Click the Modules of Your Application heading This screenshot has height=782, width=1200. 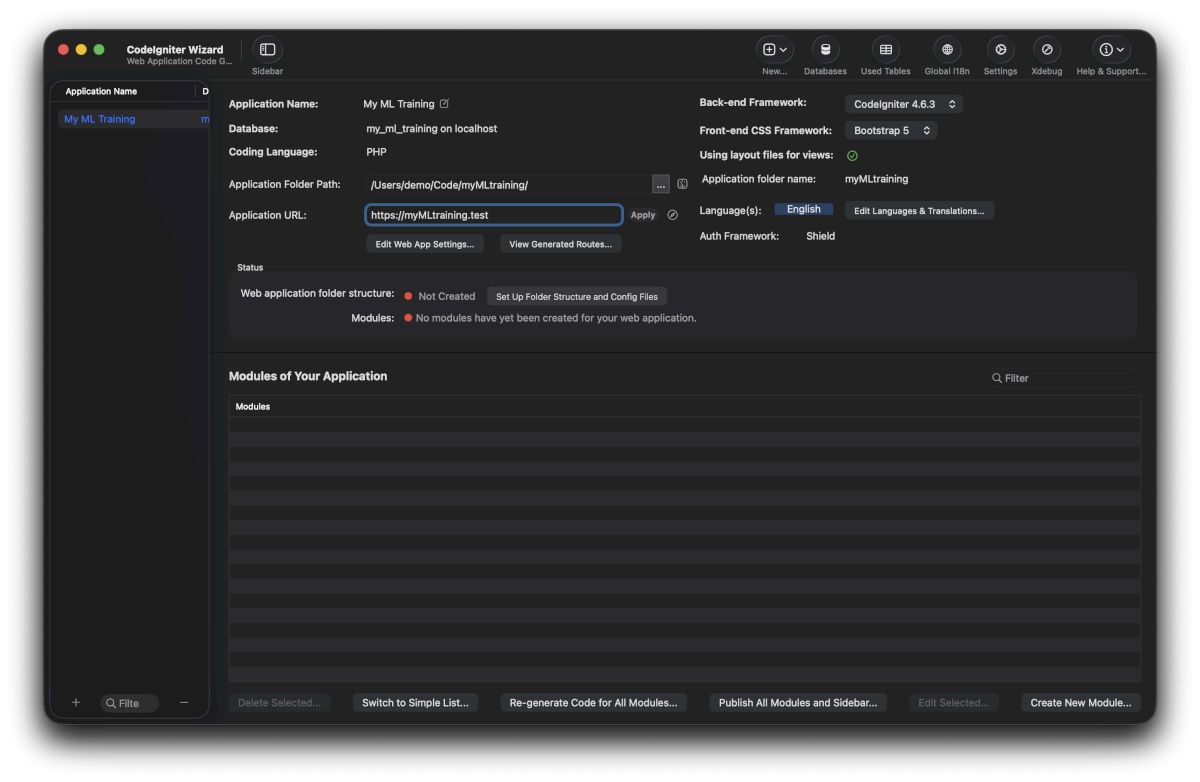point(308,376)
